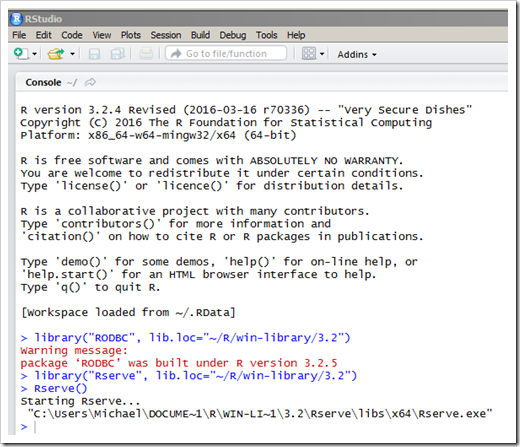Screen dimensions: 520x447
Task: Open the View menu
Action: click(102, 35)
